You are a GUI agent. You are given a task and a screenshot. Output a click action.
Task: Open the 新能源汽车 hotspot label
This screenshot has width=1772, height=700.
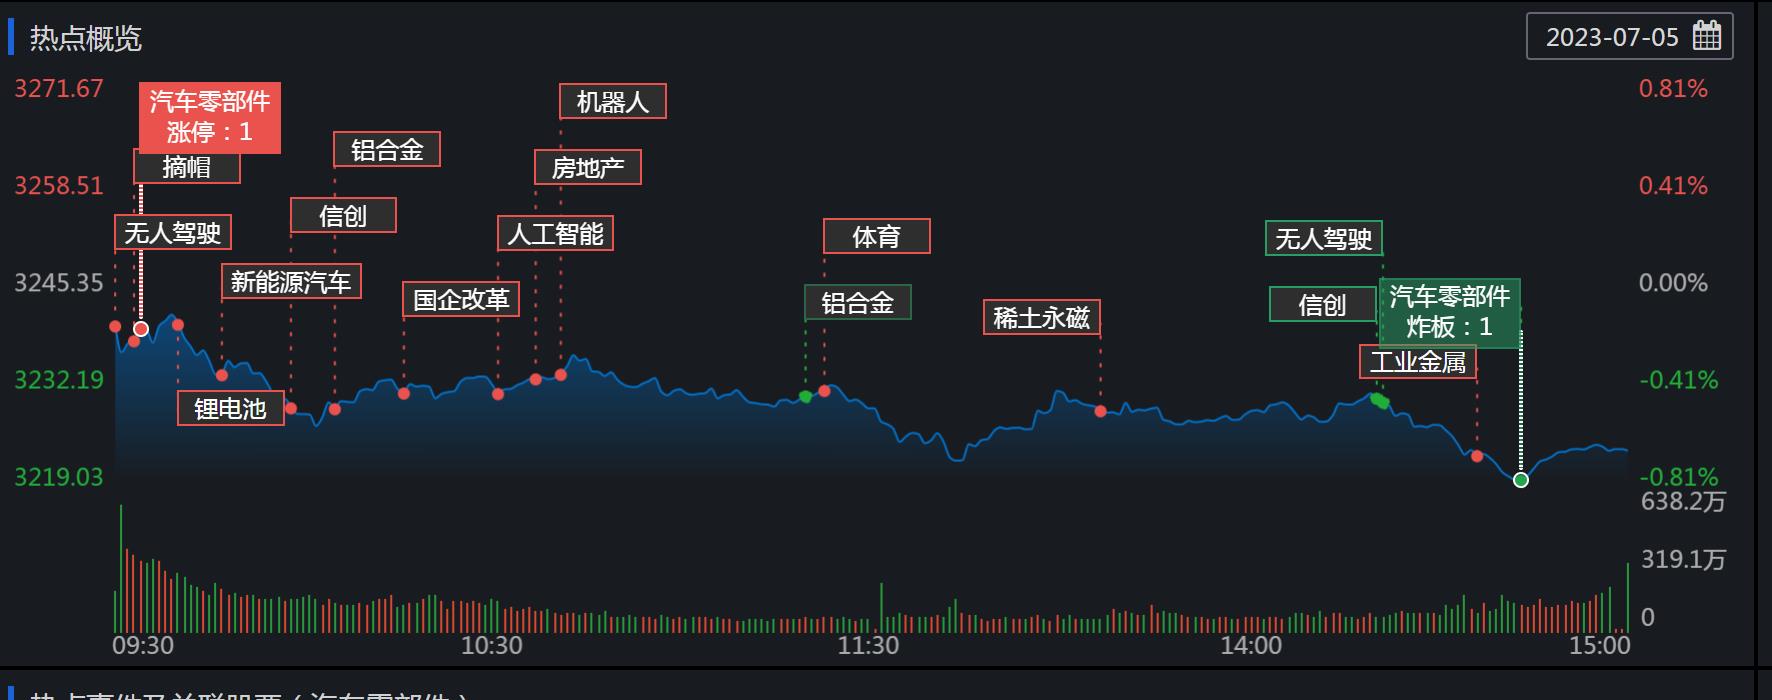(290, 282)
